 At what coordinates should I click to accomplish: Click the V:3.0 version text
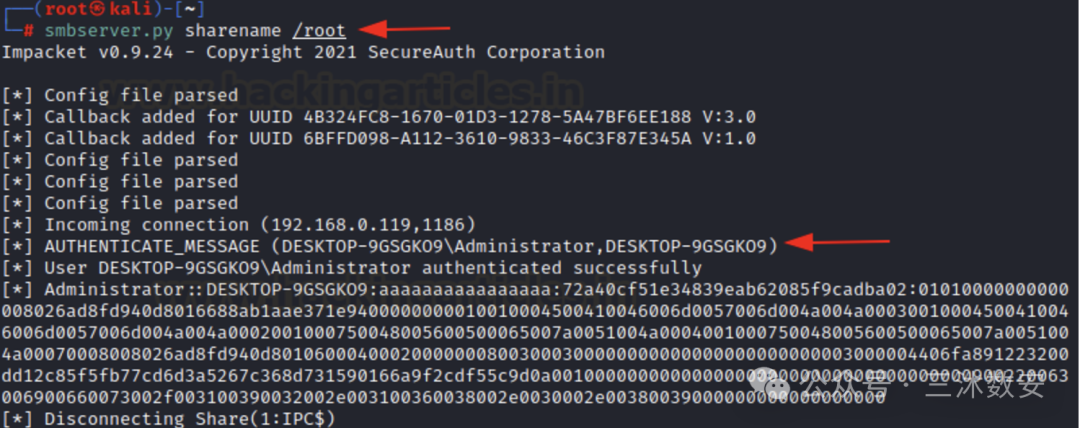(x=729, y=116)
